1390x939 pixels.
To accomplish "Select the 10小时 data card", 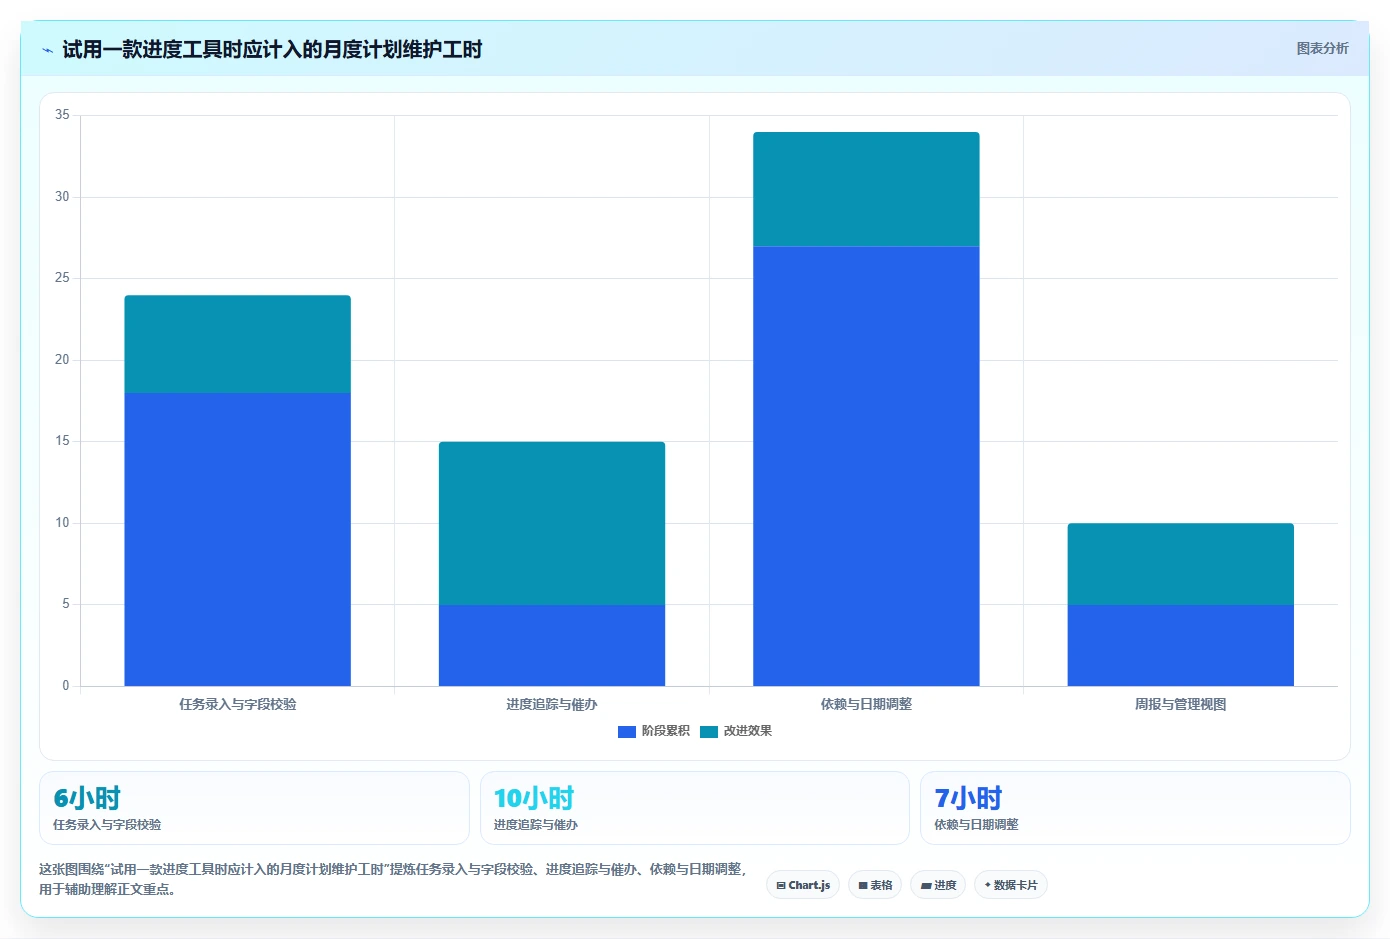I will pos(695,808).
